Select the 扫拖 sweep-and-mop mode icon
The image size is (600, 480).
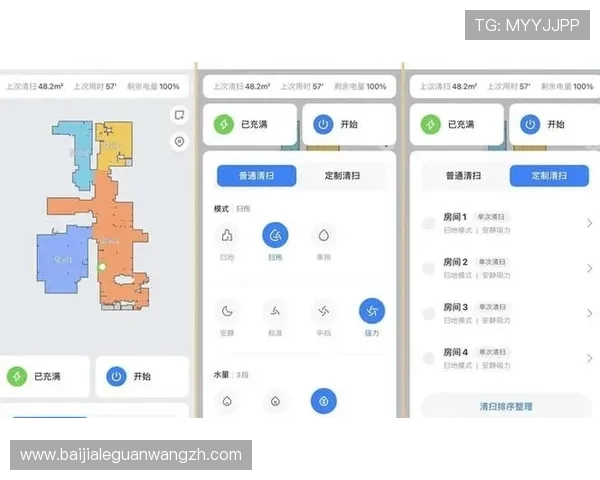[275, 235]
